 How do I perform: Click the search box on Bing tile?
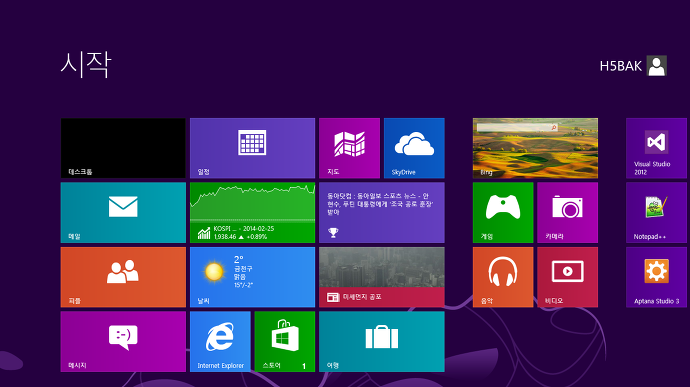click(x=518, y=127)
